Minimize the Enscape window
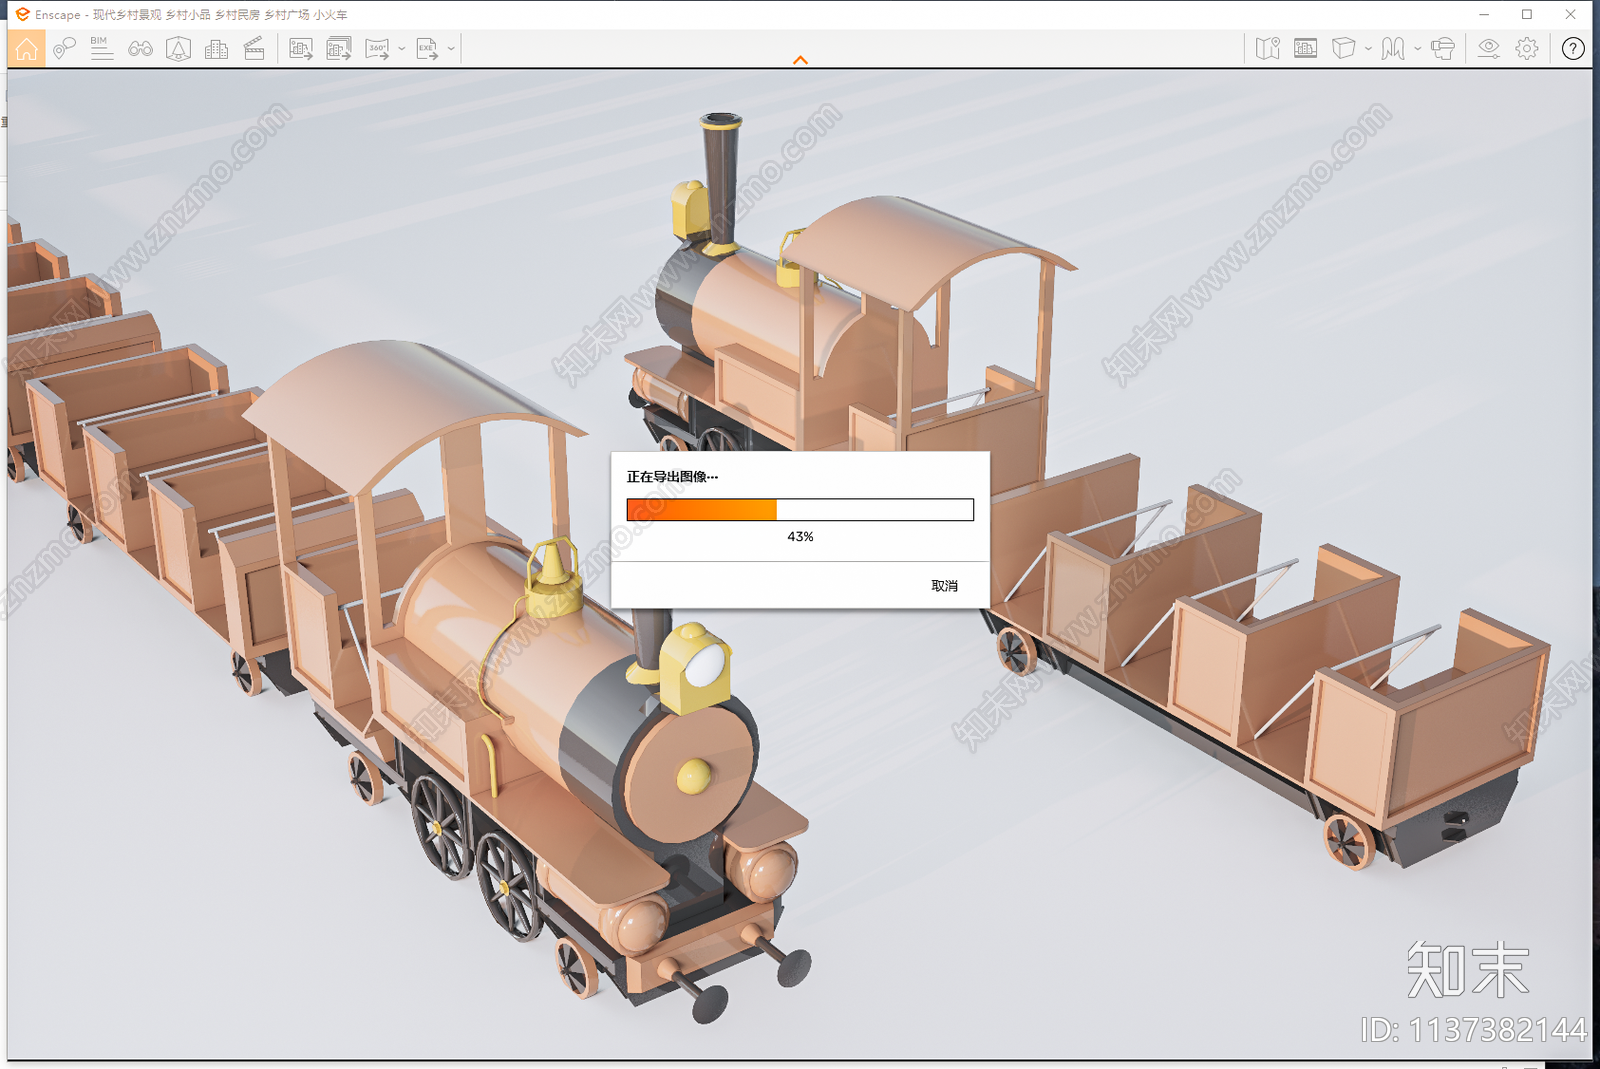1600x1069 pixels. pos(1484,14)
